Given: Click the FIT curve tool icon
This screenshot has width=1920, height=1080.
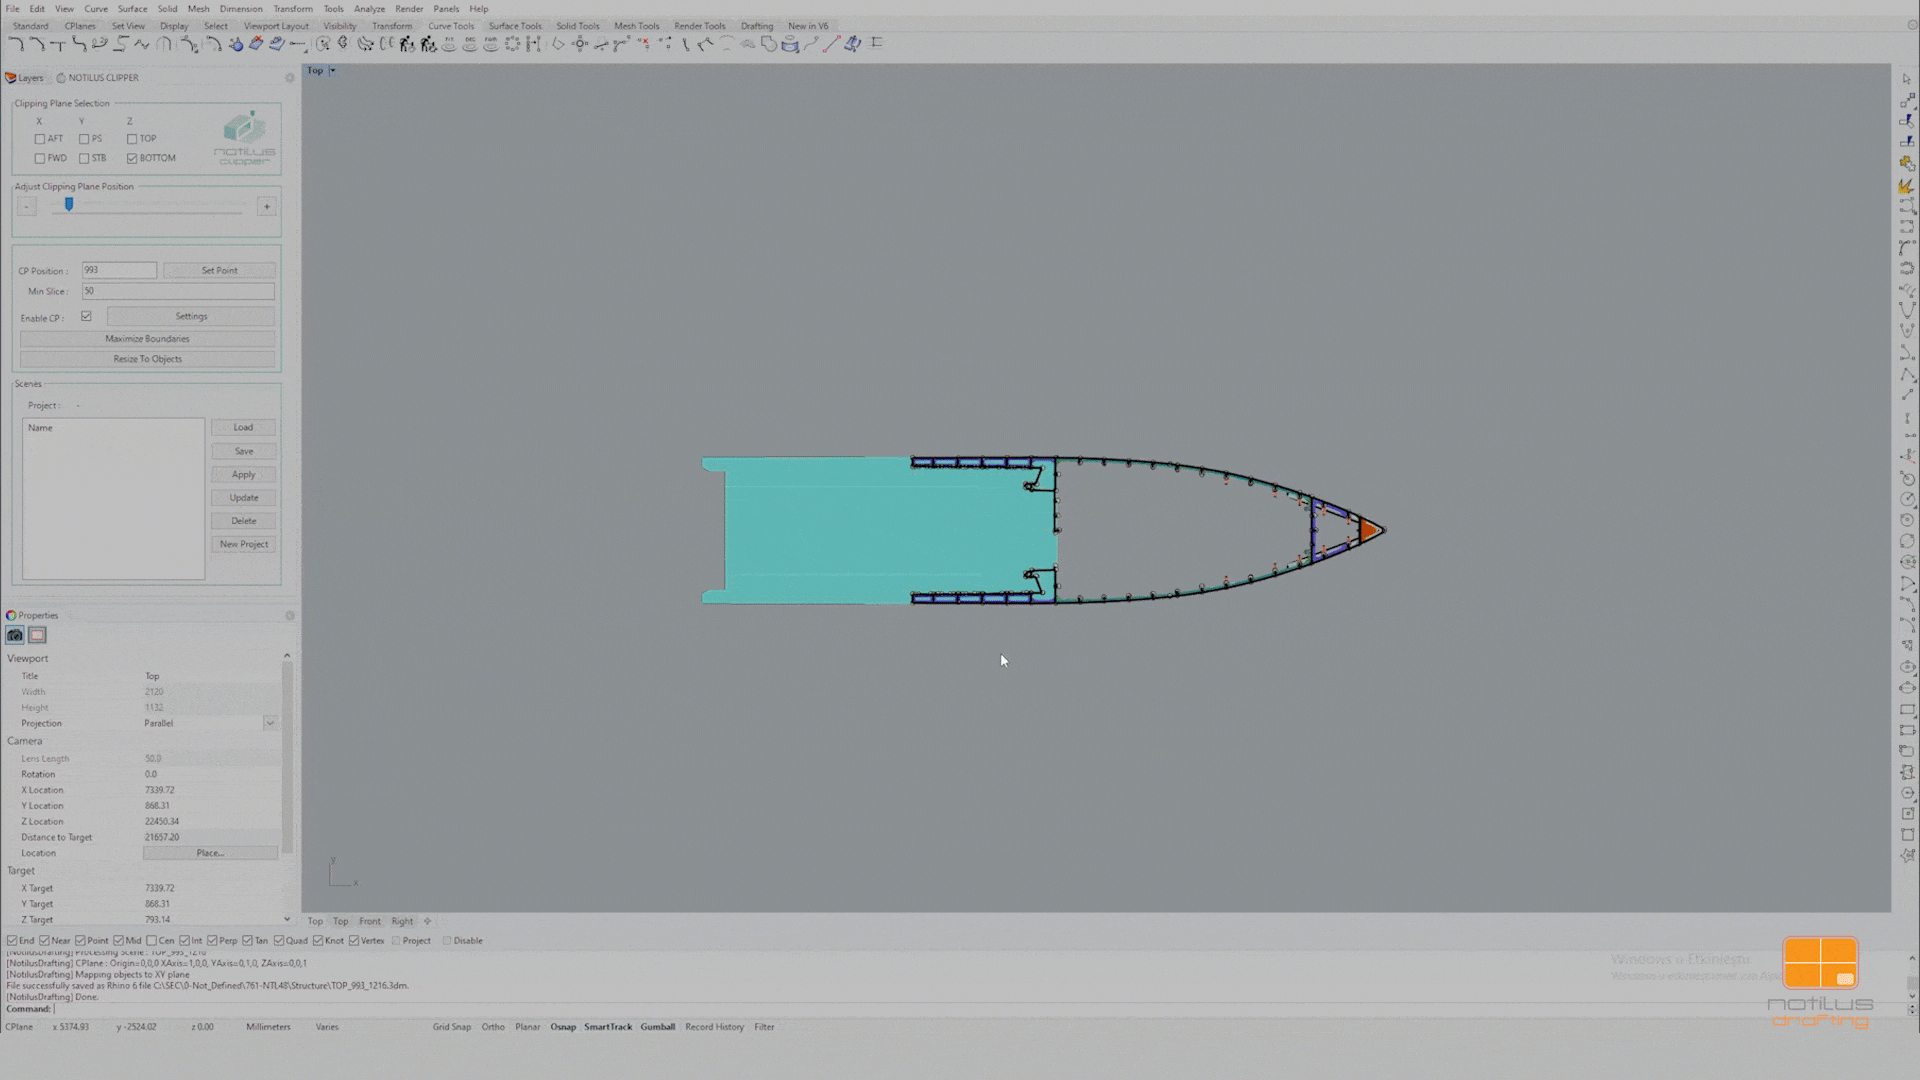Looking at the screenshot, I should [449, 44].
